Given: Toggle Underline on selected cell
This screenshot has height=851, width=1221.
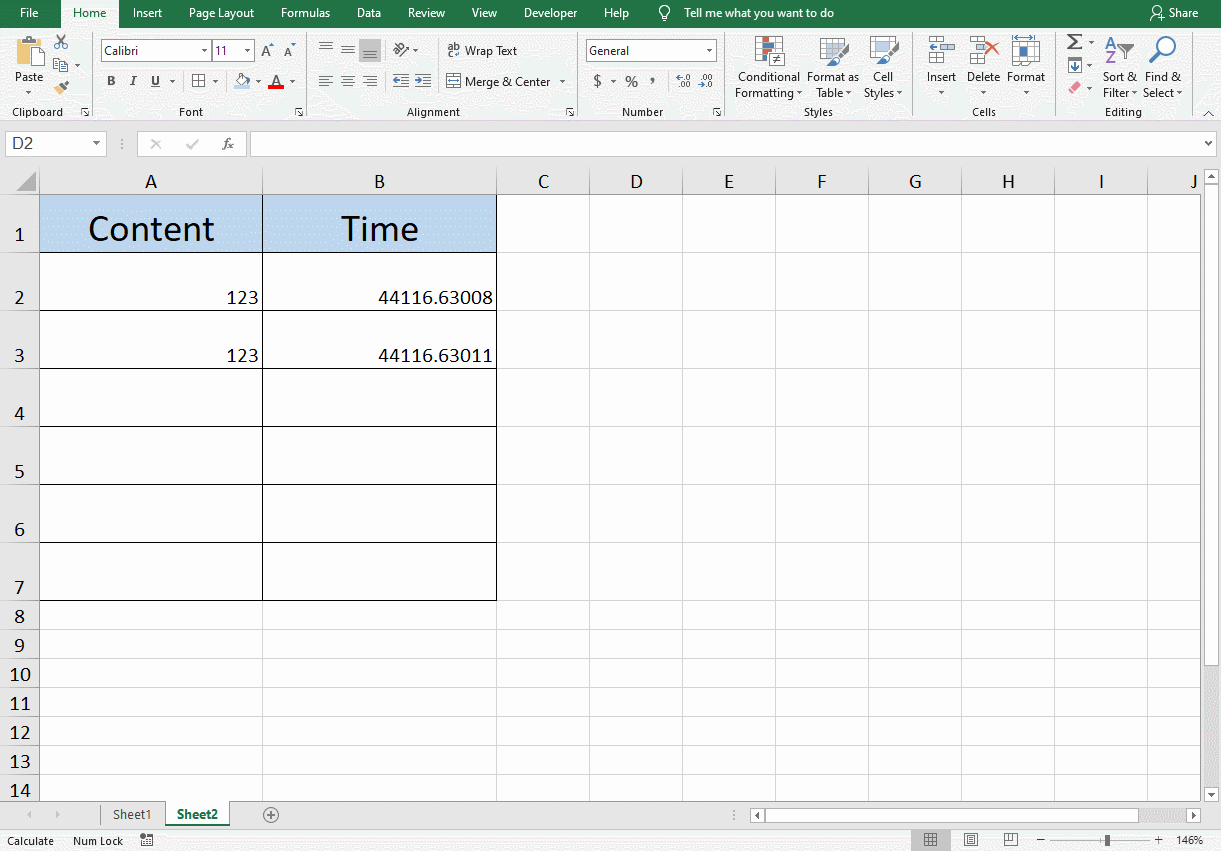Looking at the screenshot, I should (x=155, y=81).
